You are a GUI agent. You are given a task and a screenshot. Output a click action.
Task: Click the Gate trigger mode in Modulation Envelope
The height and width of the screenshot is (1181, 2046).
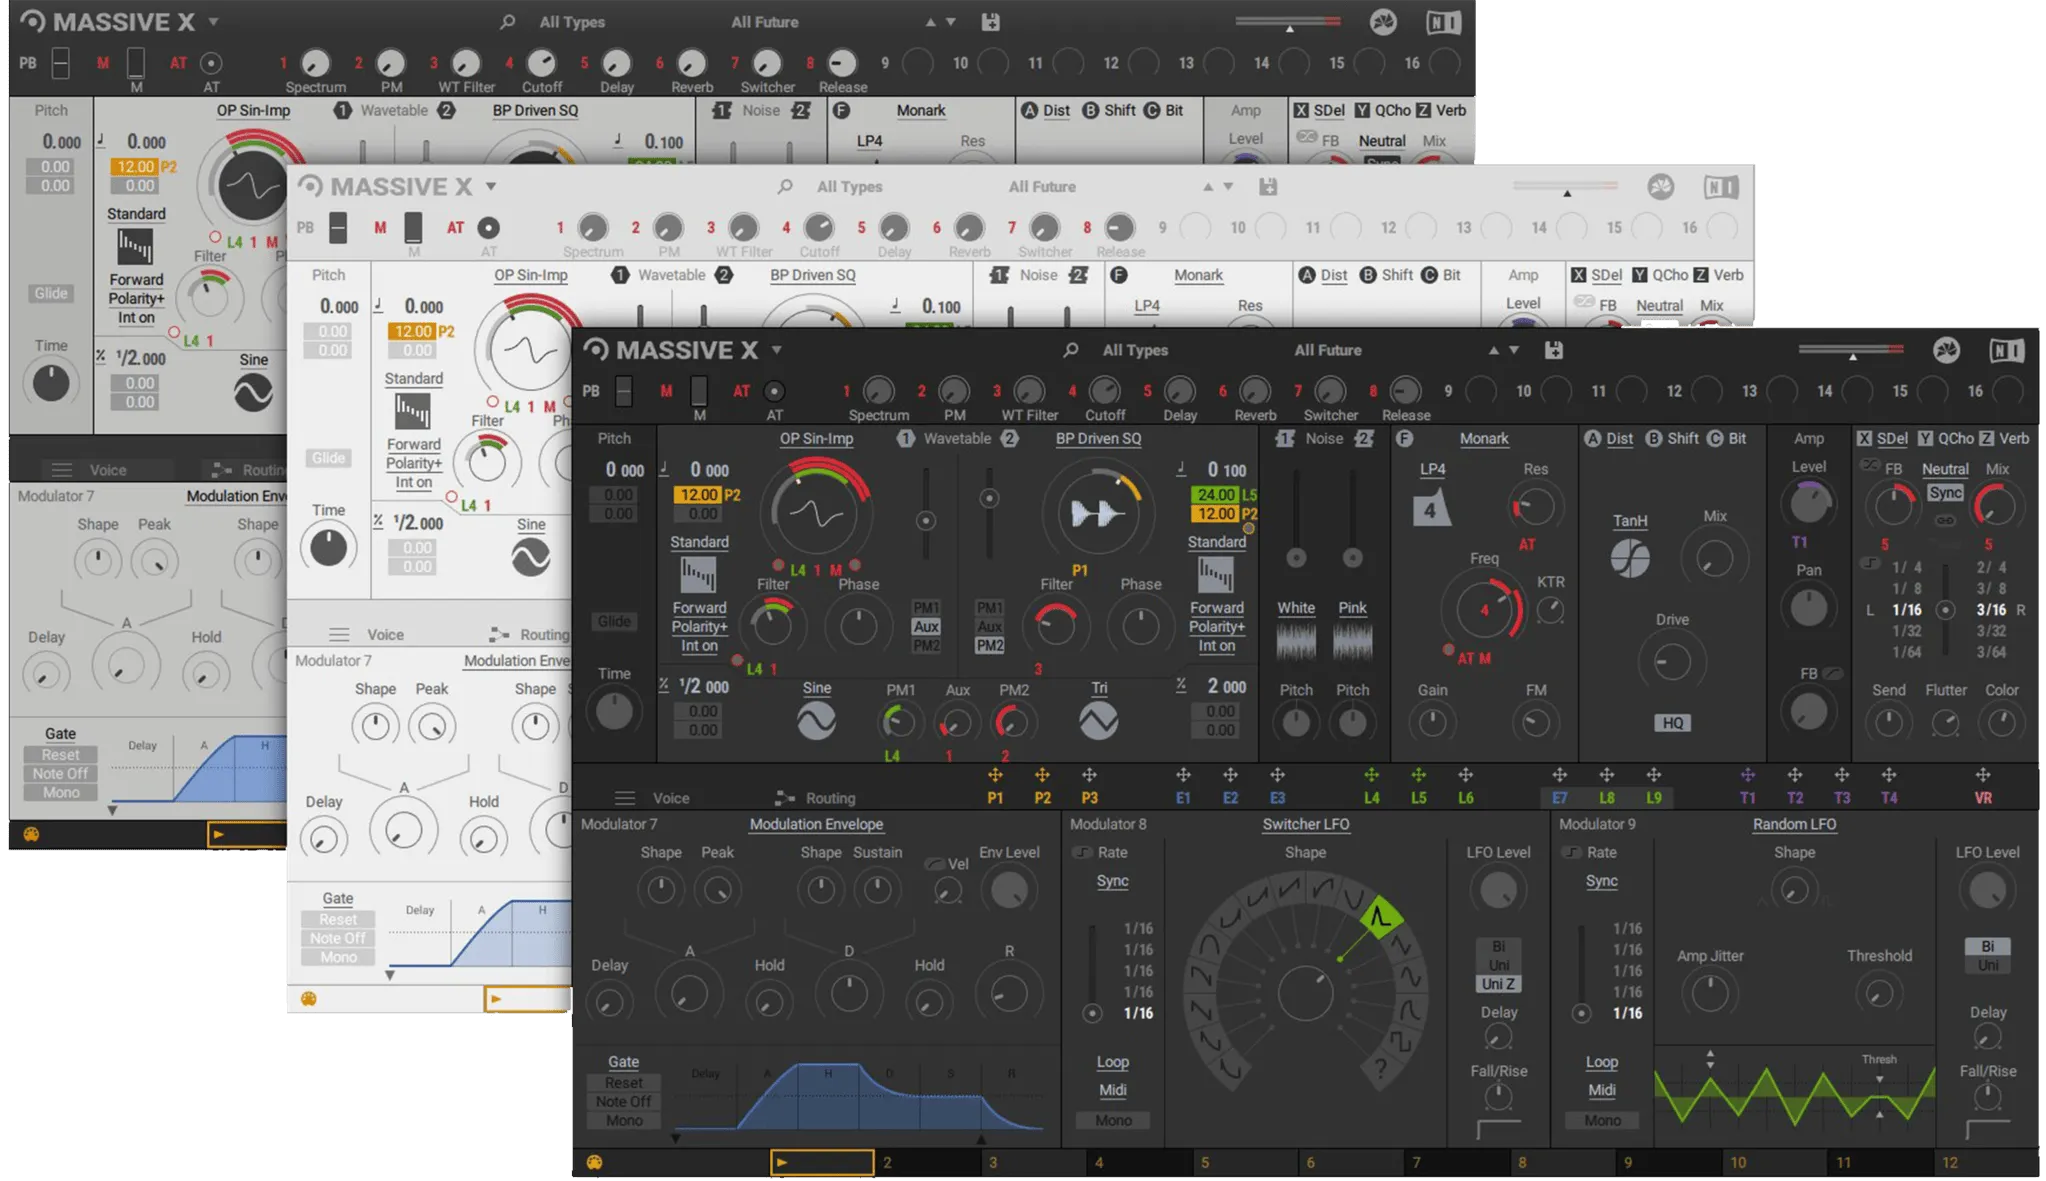tap(623, 1061)
